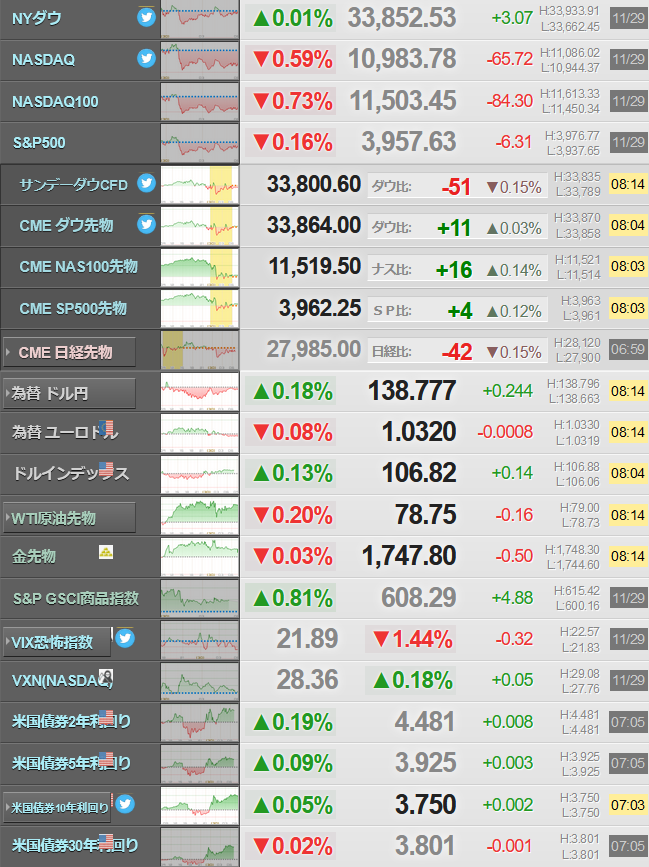Select the S&P500 row label
This screenshot has width=649, height=867.
click(39, 143)
